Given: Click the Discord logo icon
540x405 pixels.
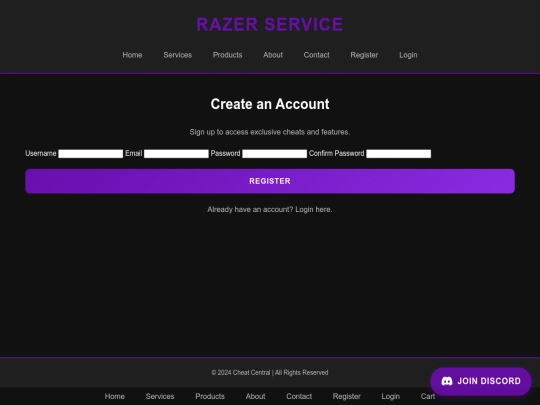Looking at the screenshot, I should (x=447, y=381).
